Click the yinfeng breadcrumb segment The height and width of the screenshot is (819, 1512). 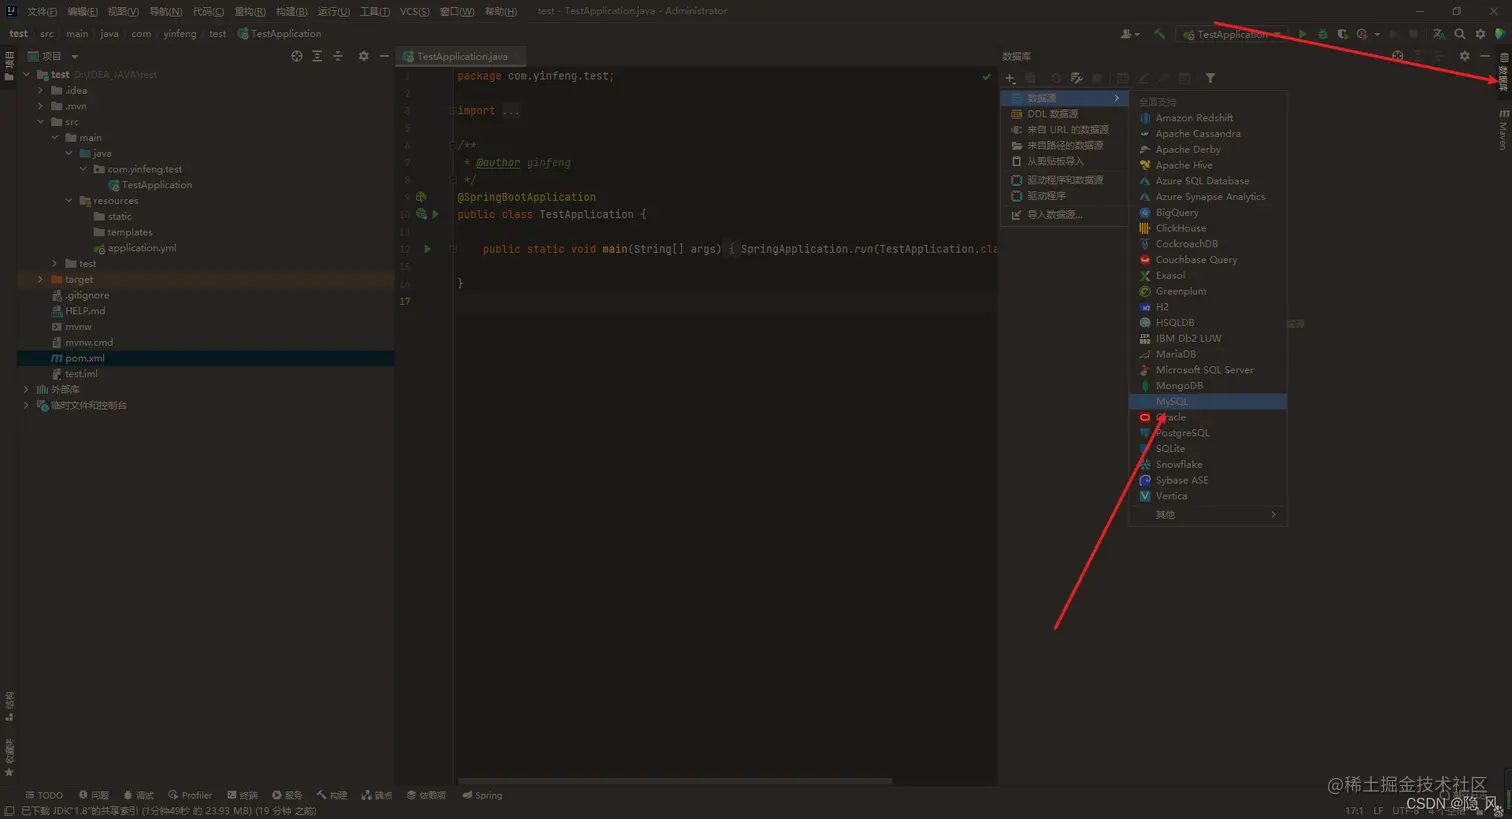point(180,34)
